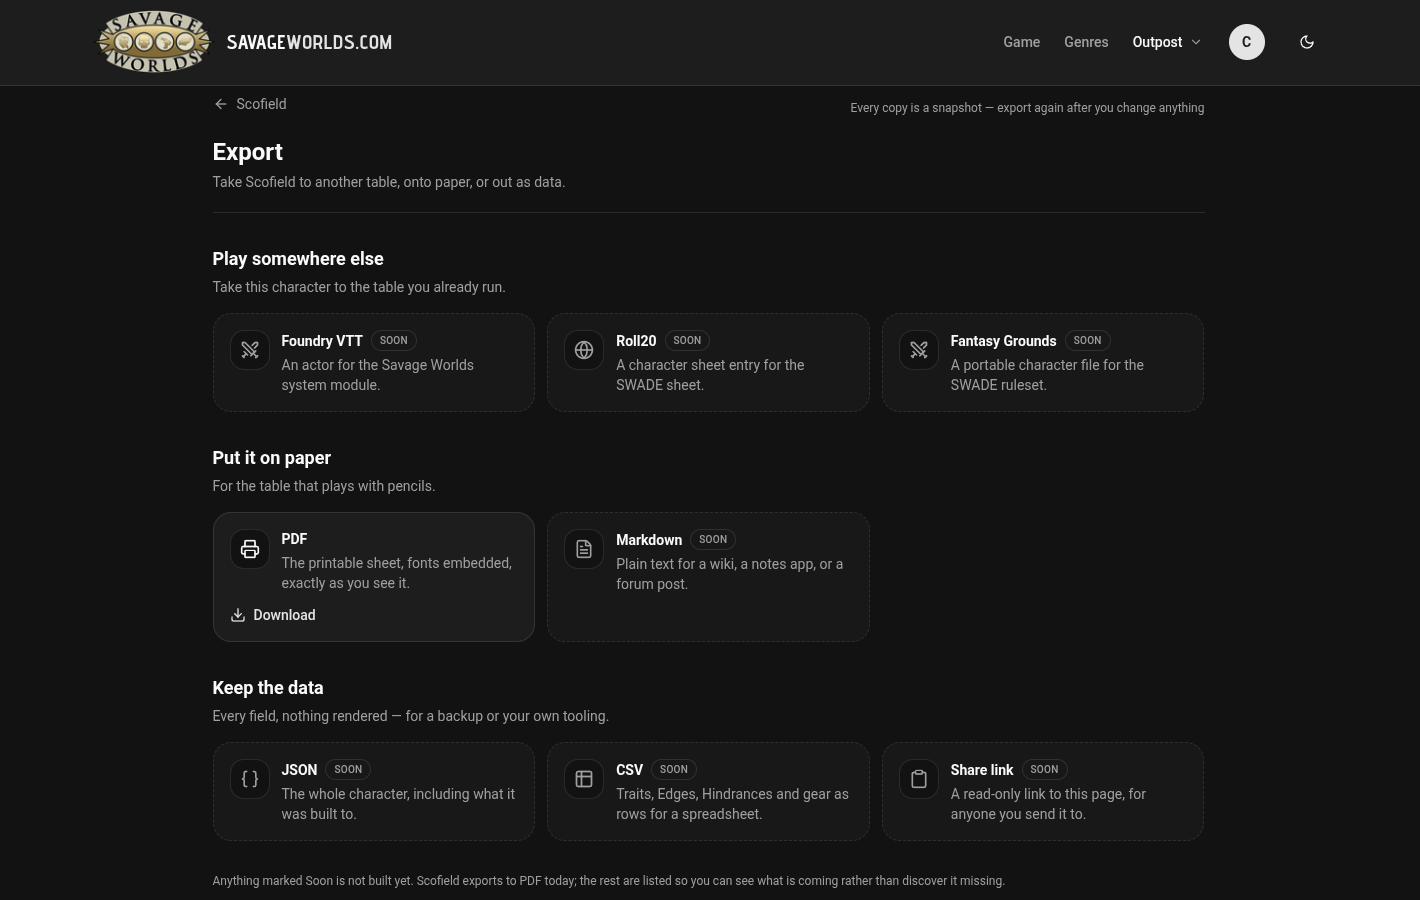Click the Fantasy Grounds swords icon
This screenshot has height=900, width=1420.
click(x=919, y=350)
